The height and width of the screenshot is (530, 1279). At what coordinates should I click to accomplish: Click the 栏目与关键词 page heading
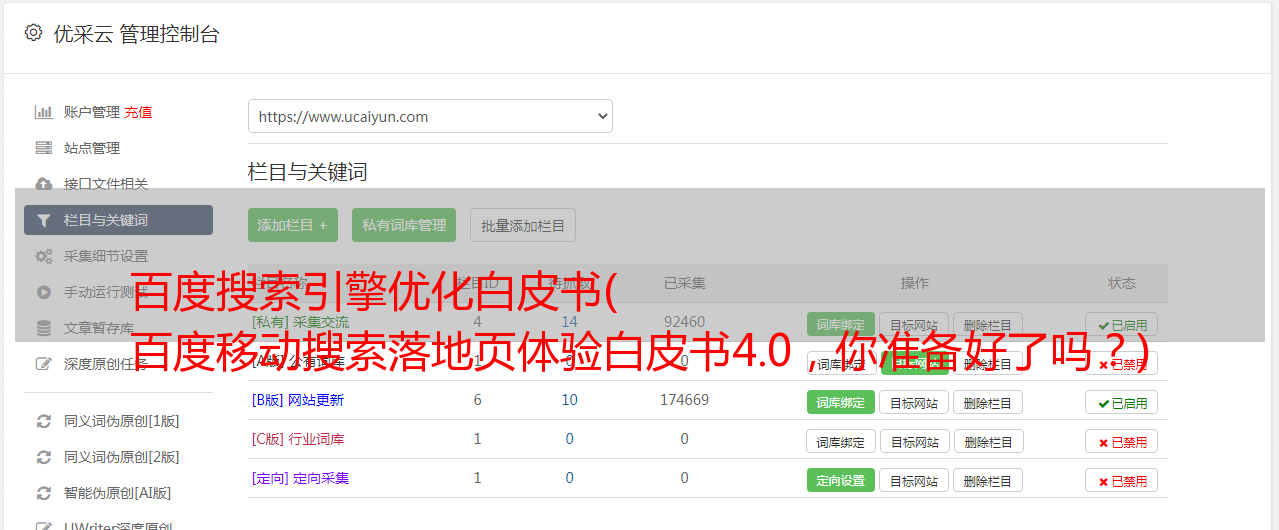point(308,172)
